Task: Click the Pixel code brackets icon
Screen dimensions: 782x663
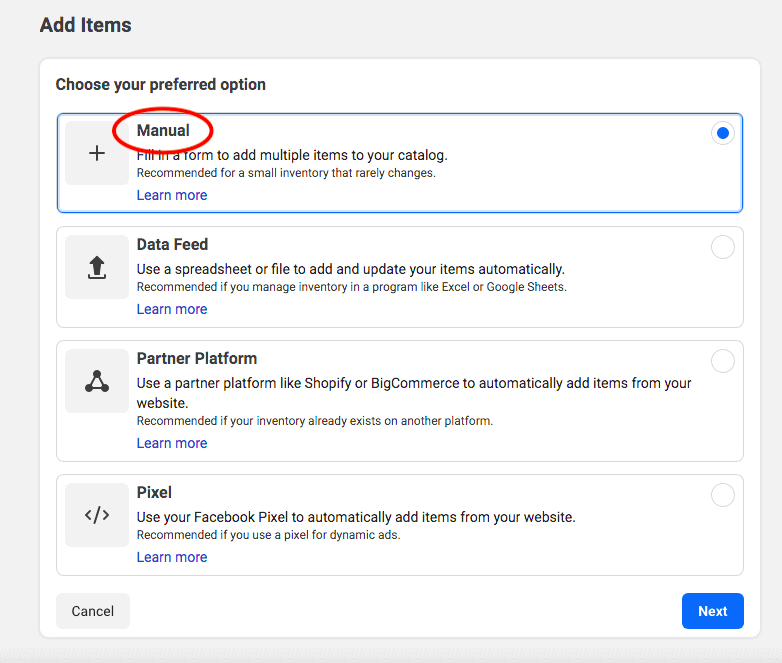Action: pos(97,515)
